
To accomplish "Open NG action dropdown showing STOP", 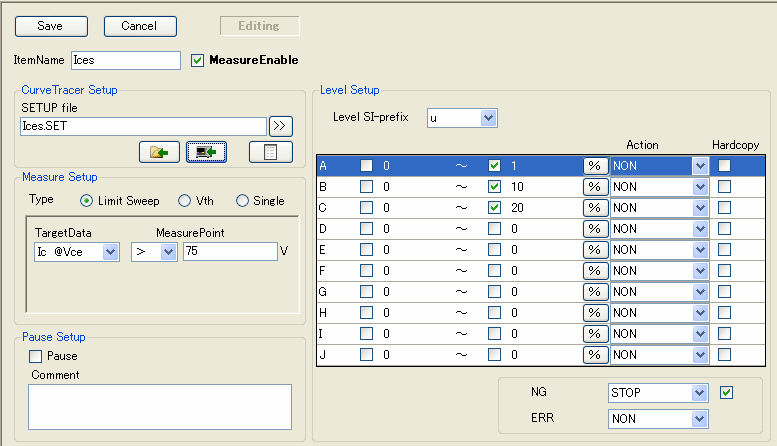I will coord(699,393).
